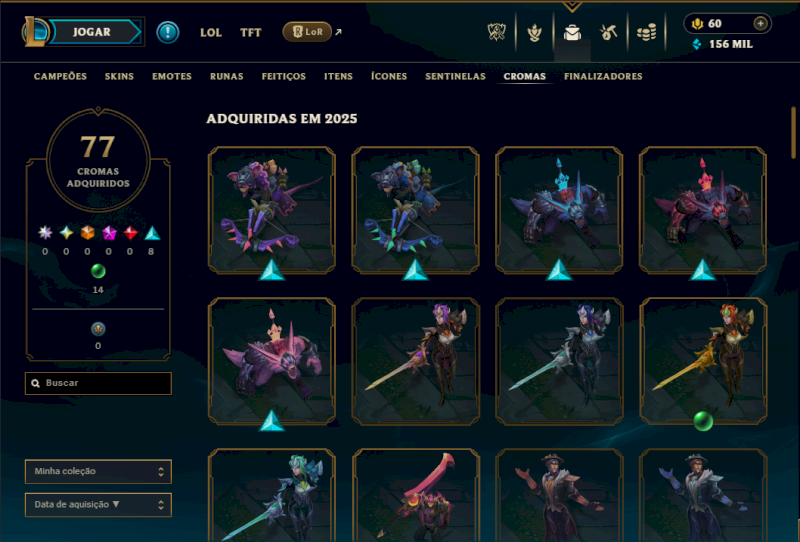Click the Buscar search field
The image size is (800, 542).
98,383
